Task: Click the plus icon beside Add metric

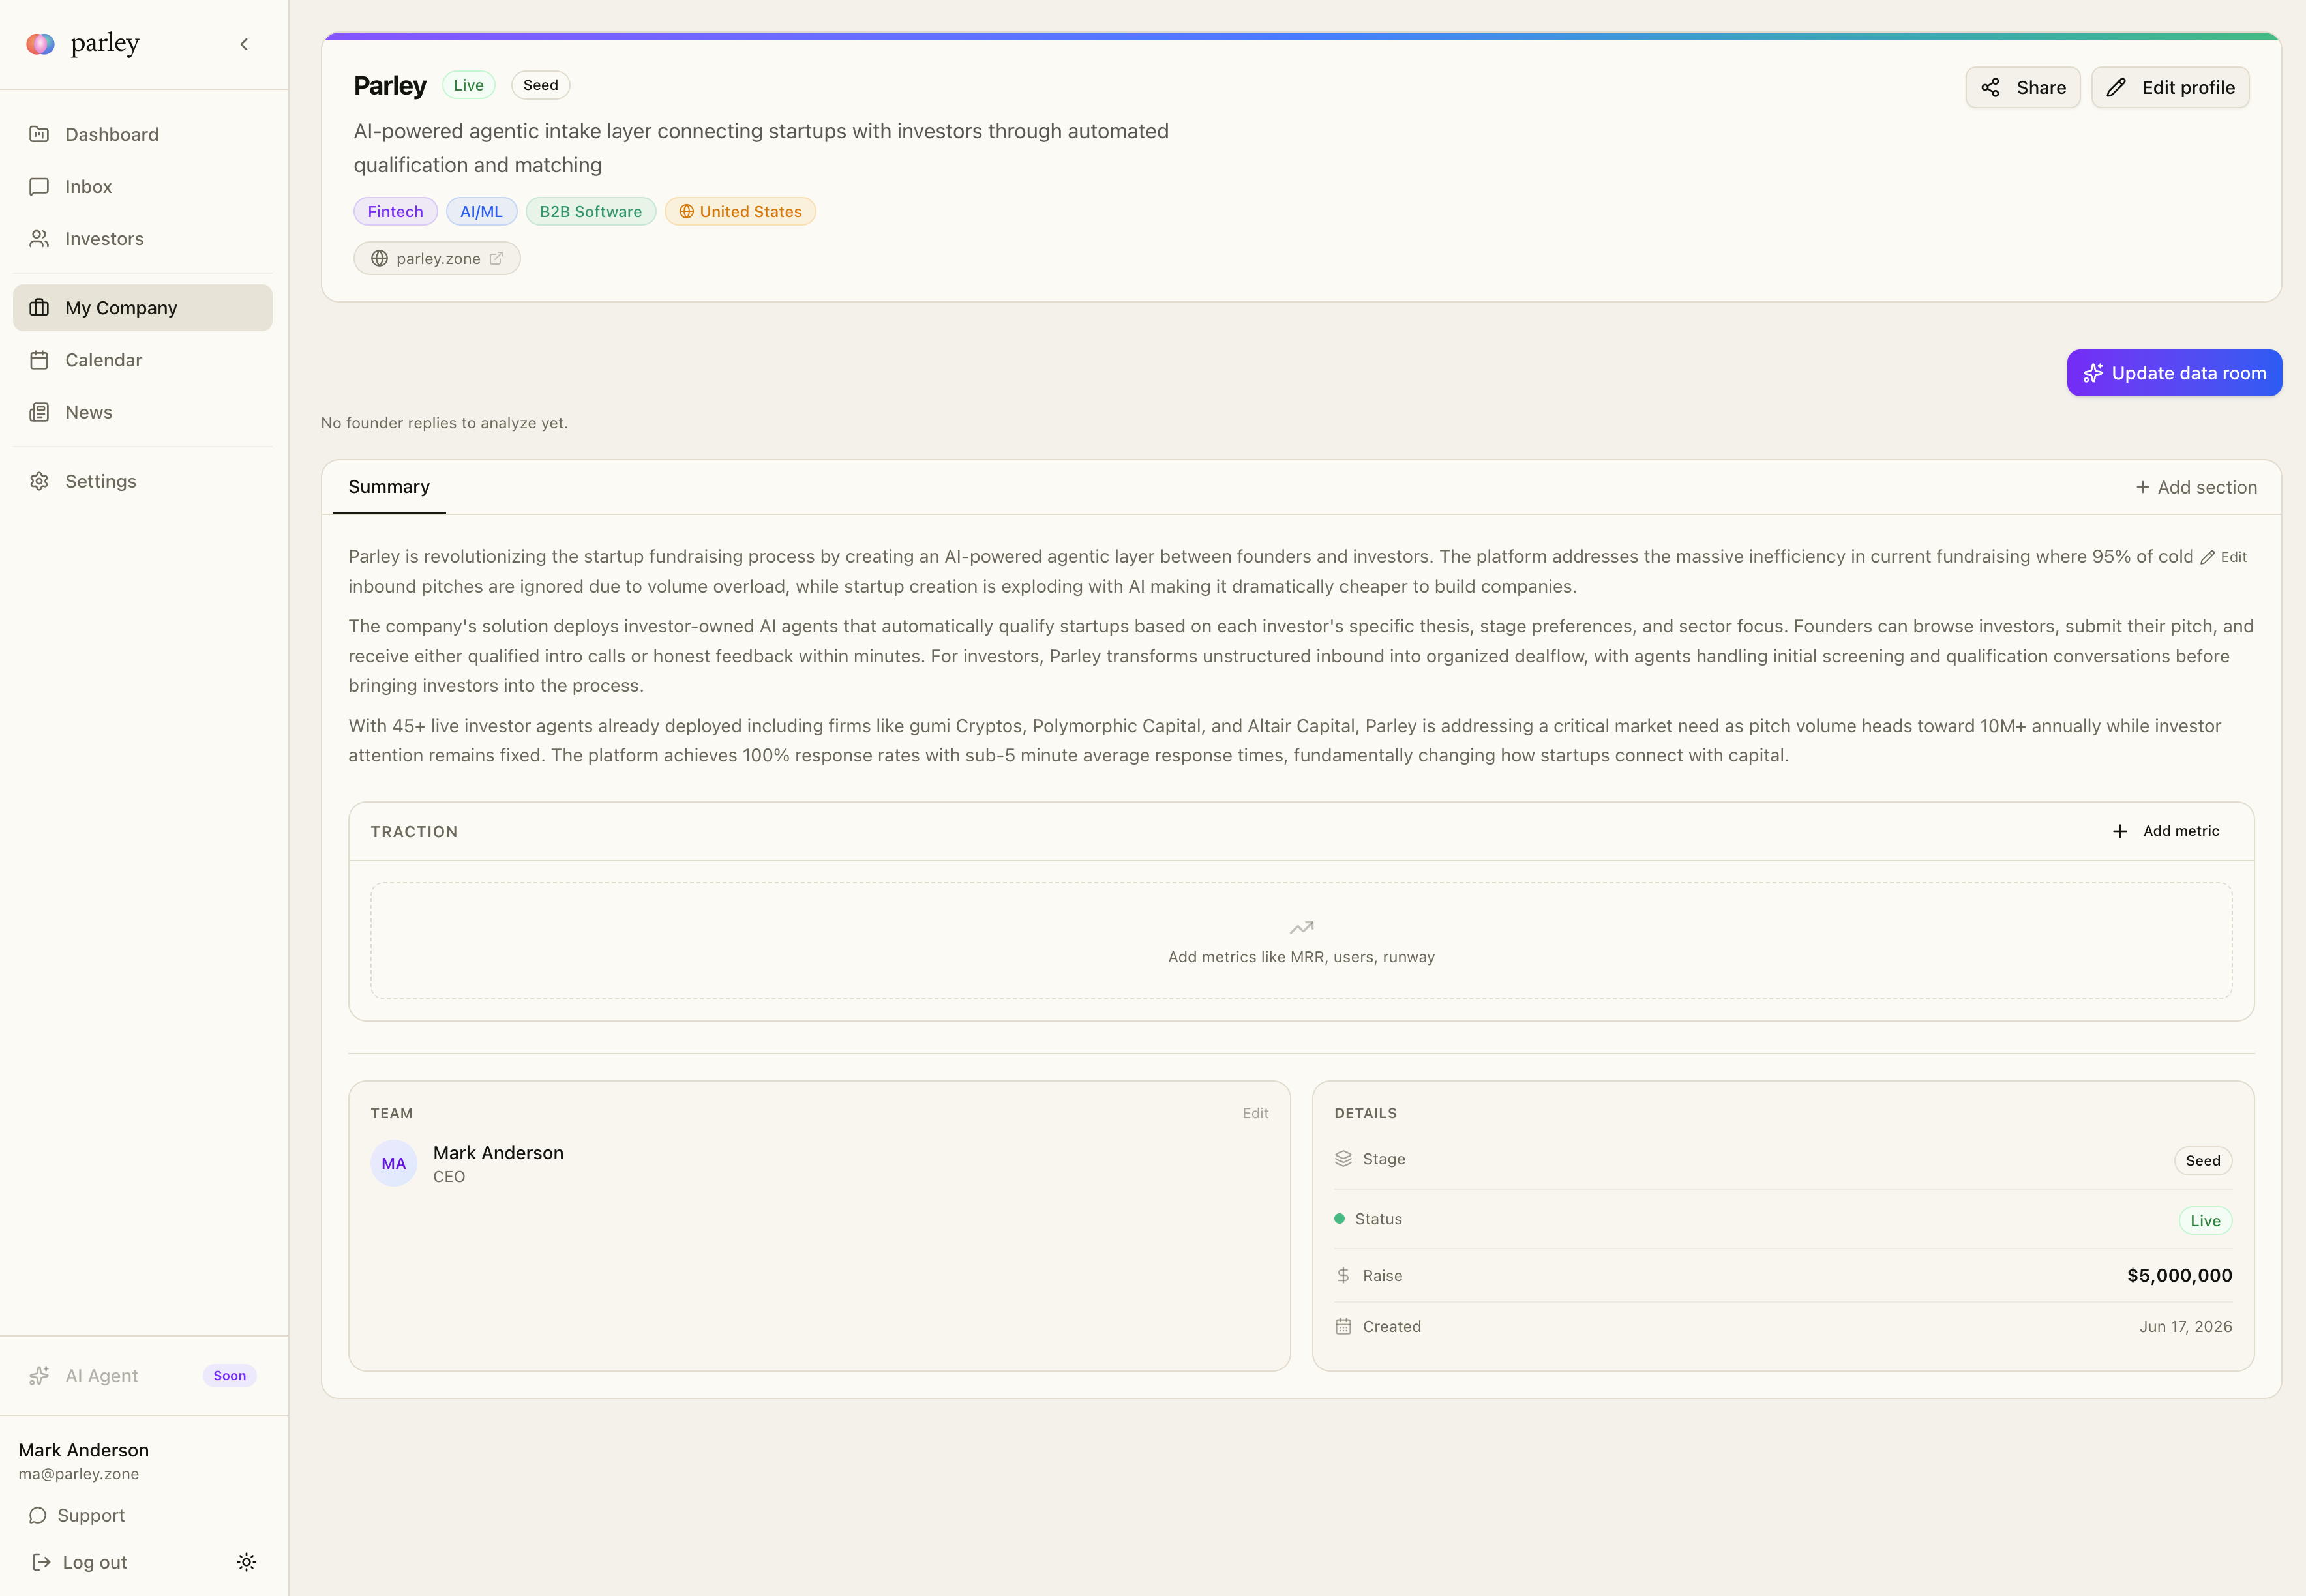Action: [2120, 831]
